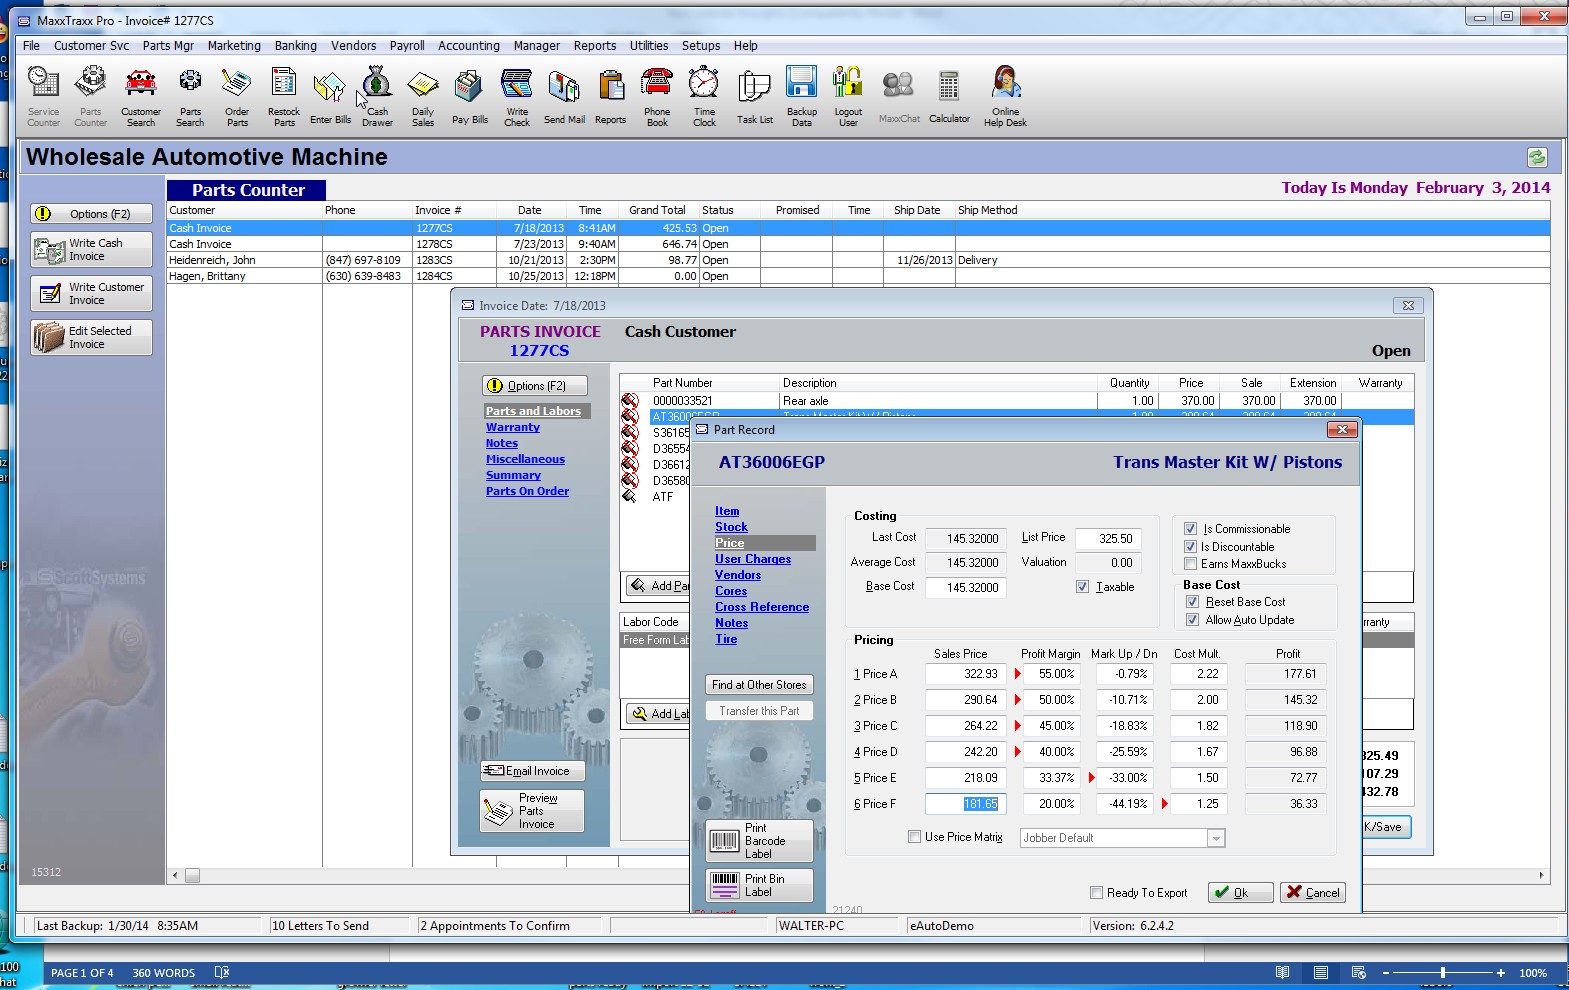
Task: Select Heidenreich, John invoice row
Action: click(x=858, y=260)
